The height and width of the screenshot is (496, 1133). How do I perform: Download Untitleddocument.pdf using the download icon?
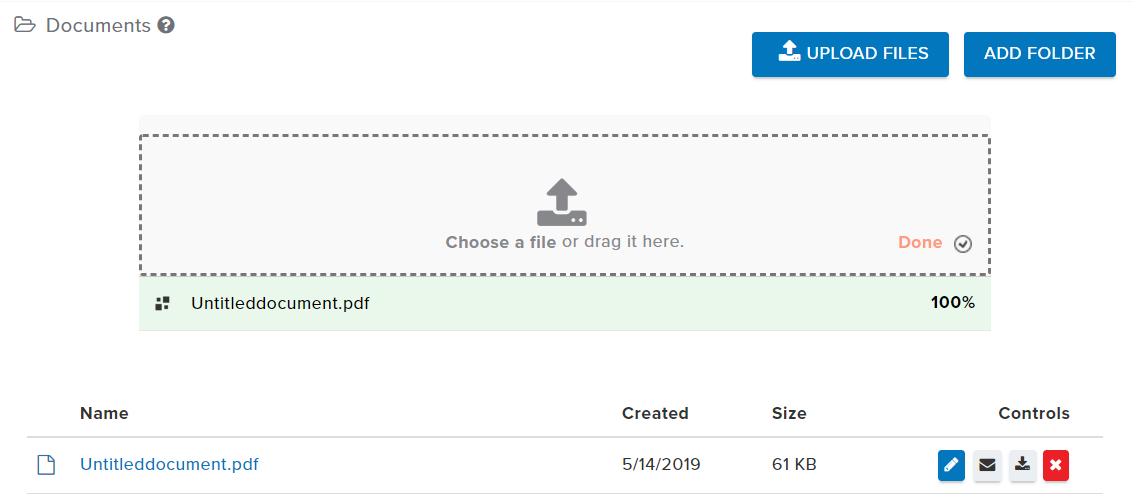tap(1022, 465)
